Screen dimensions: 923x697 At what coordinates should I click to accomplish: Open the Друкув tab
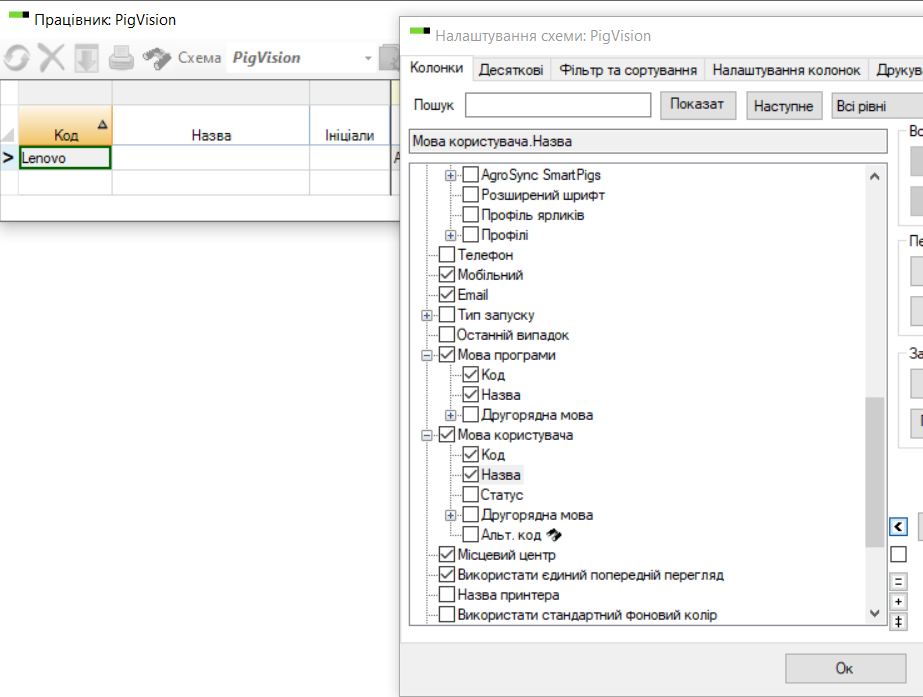(x=897, y=70)
